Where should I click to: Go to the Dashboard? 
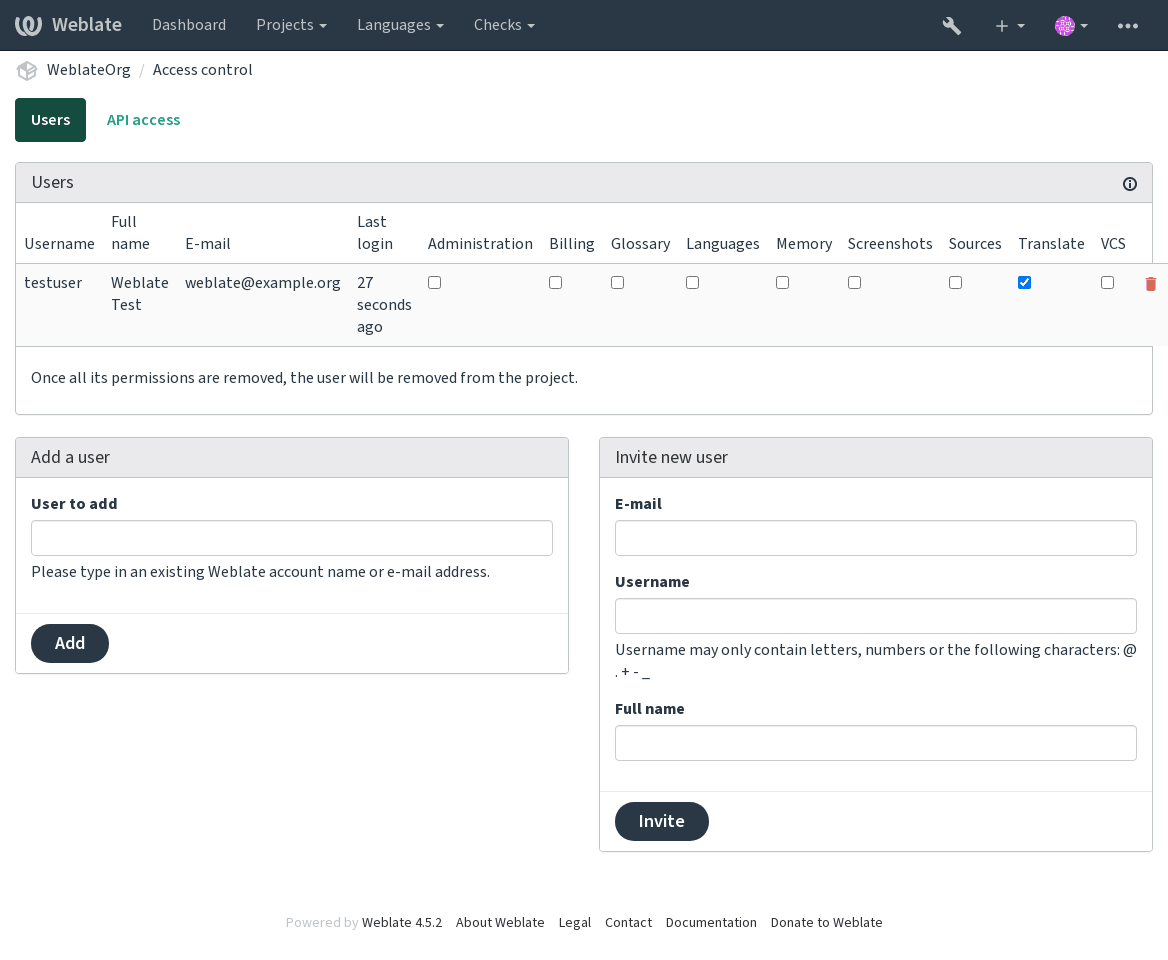coord(189,25)
